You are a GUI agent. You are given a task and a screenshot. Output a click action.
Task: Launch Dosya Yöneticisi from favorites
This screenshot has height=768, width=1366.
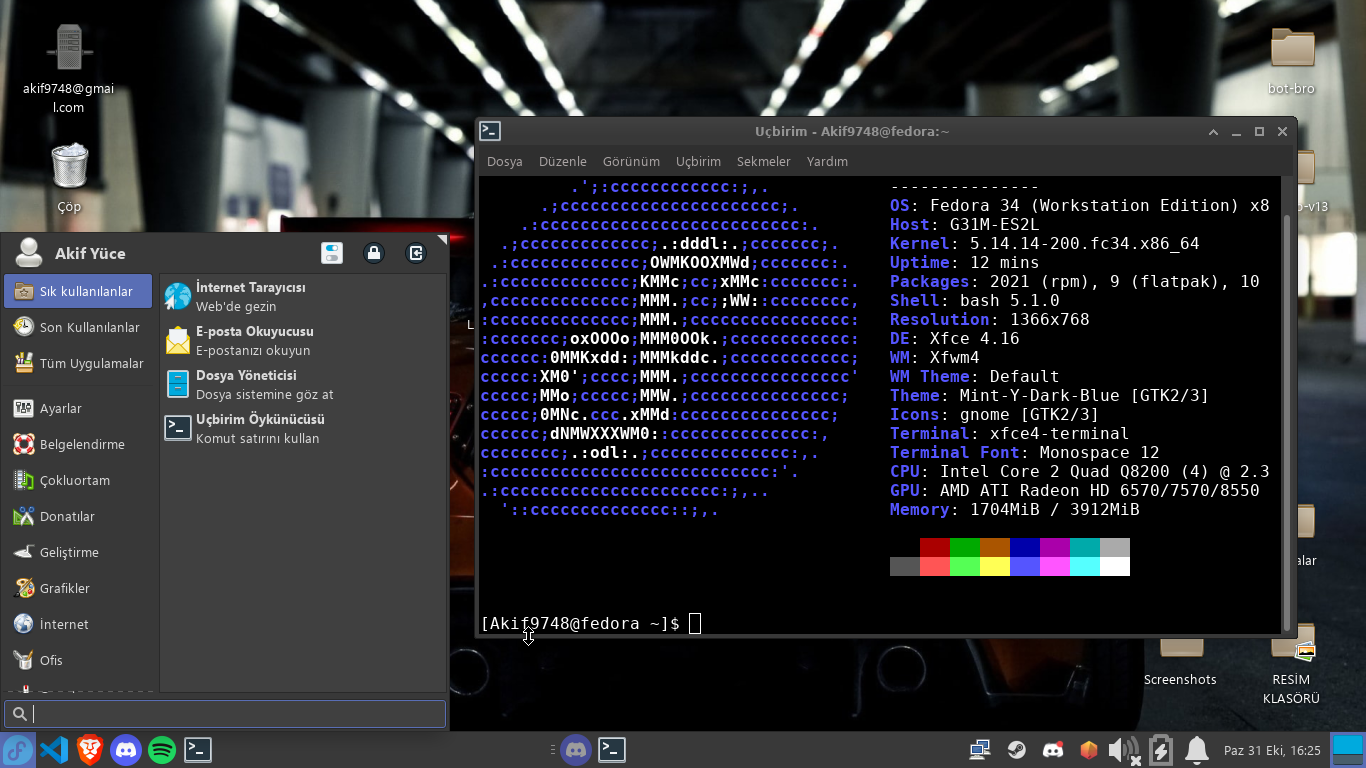click(303, 384)
